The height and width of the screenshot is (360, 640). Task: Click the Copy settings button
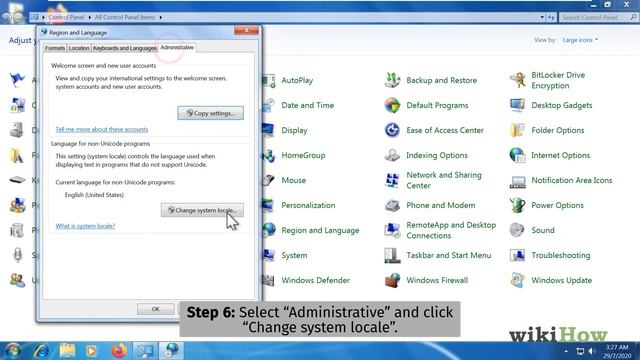(x=211, y=113)
